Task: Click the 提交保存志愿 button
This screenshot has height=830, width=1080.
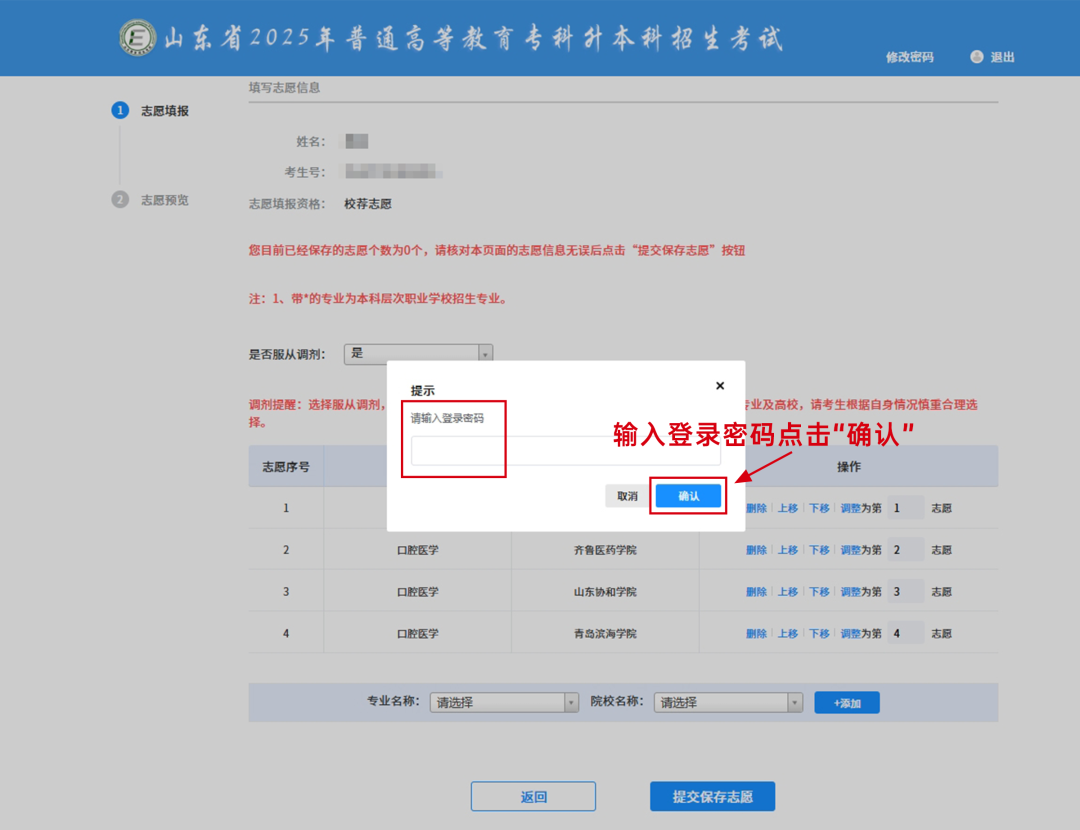Action: click(712, 796)
